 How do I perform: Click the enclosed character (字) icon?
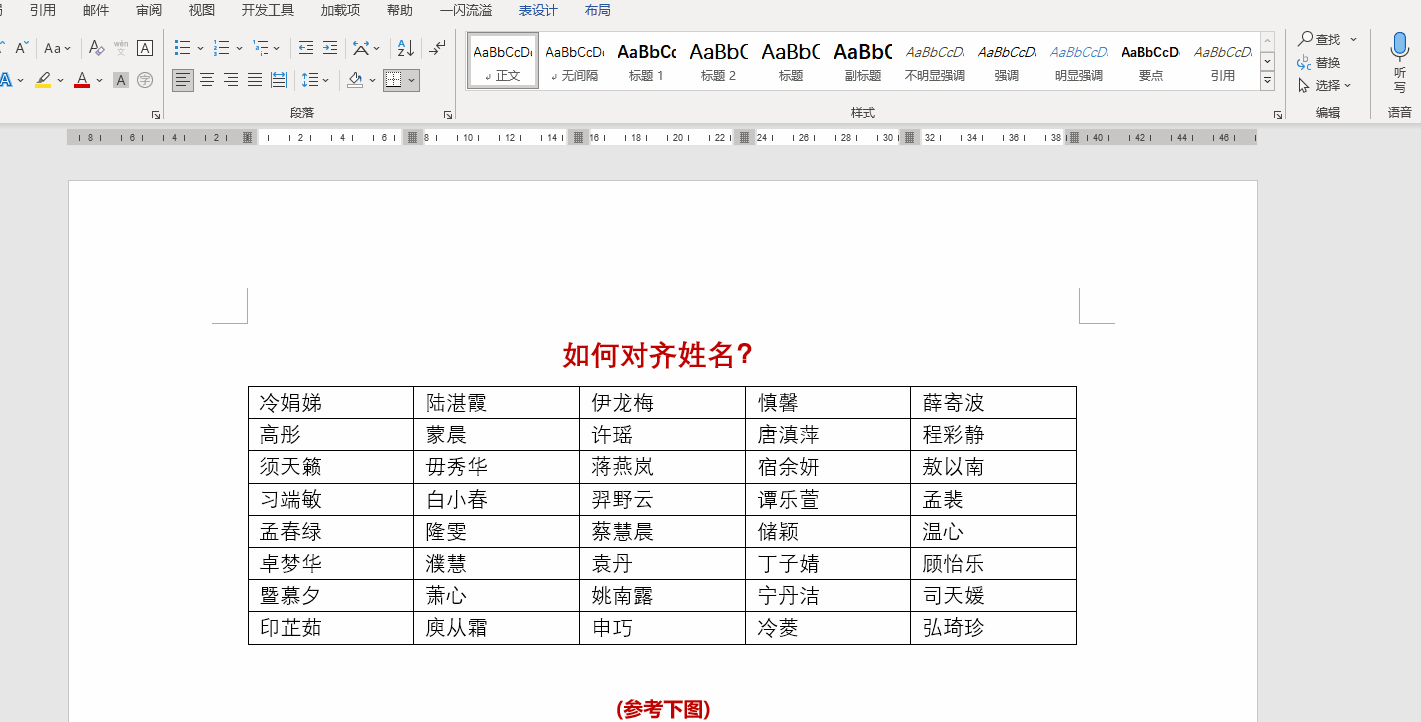pos(145,80)
